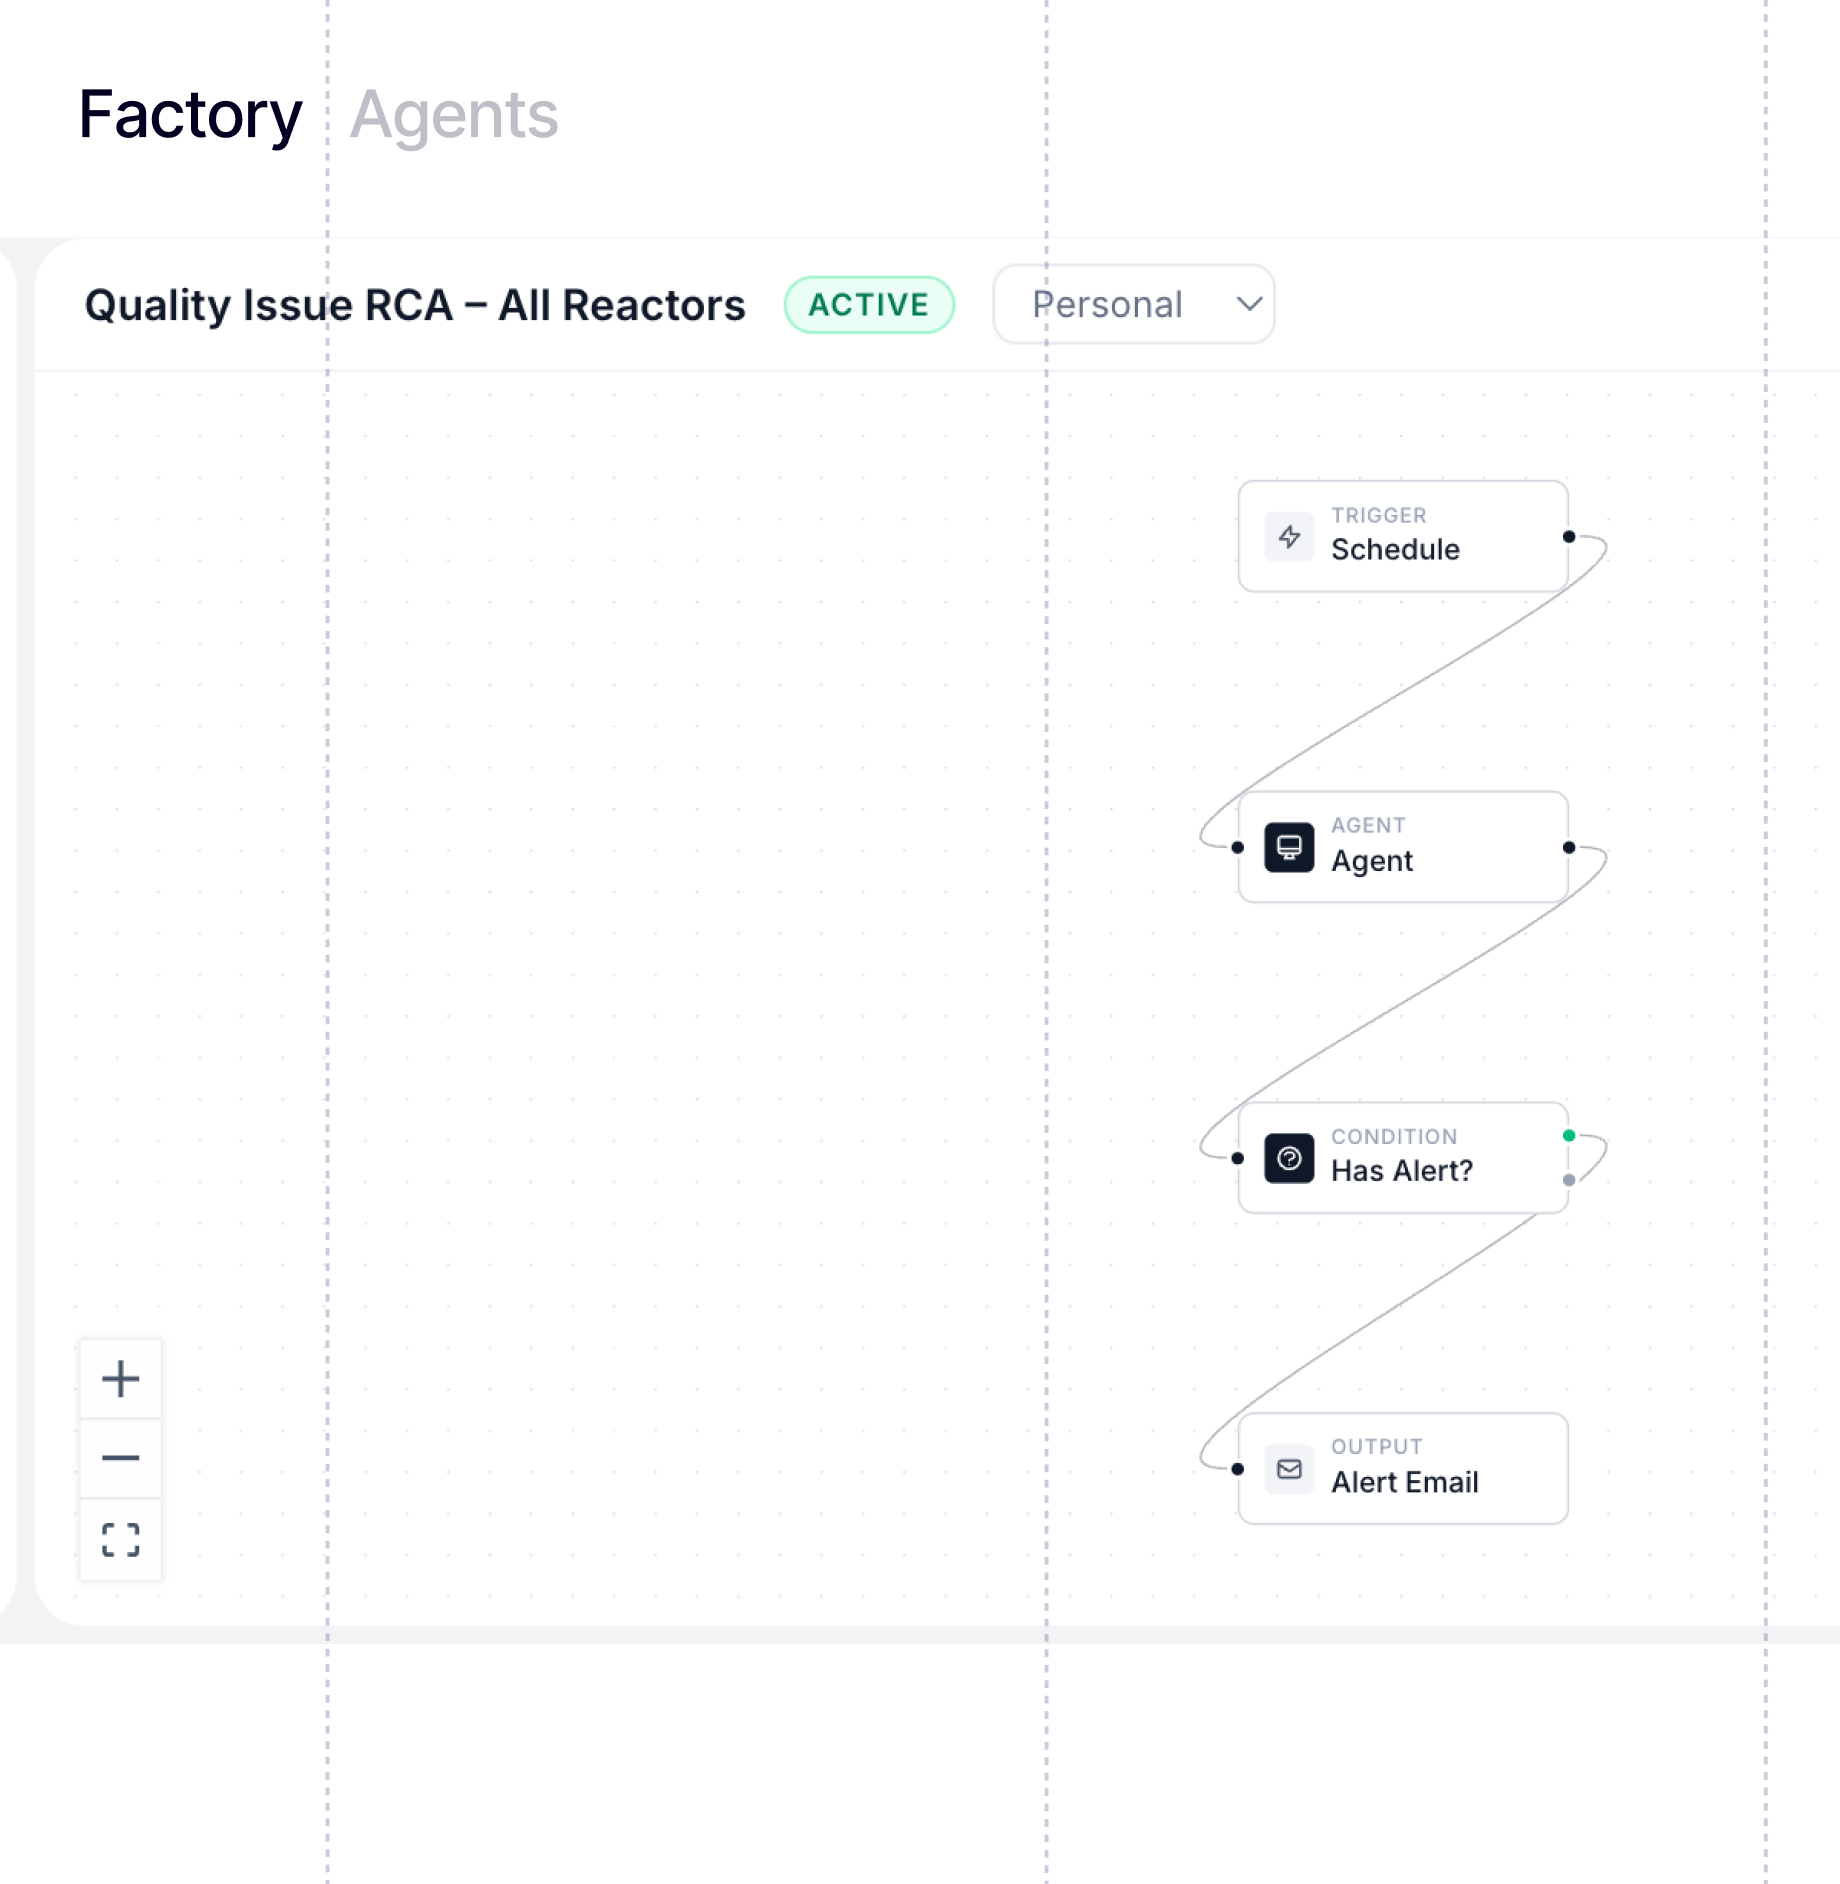Screen dimensions: 1840x1884
Task: Select the green true output port on Has Alert
Action: point(1569,1136)
